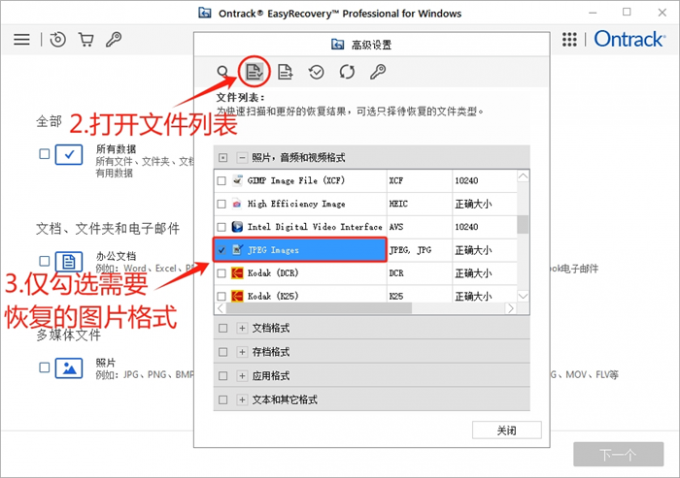The image size is (680, 478).
Task: Click the office documents icon
Action: tap(69, 262)
